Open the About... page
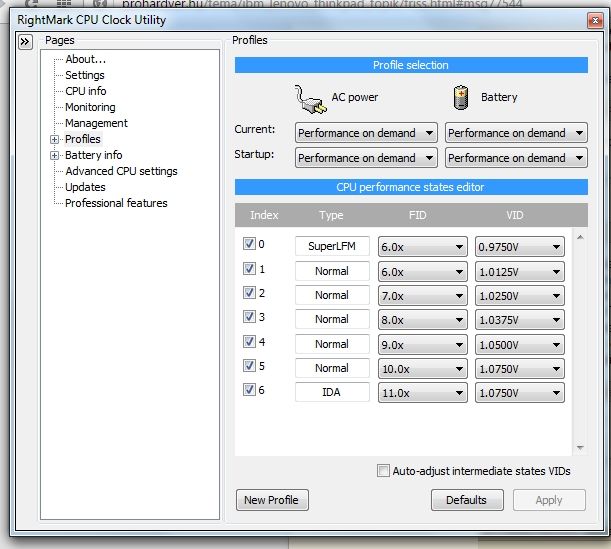The image size is (611, 549). click(x=85, y=59)
